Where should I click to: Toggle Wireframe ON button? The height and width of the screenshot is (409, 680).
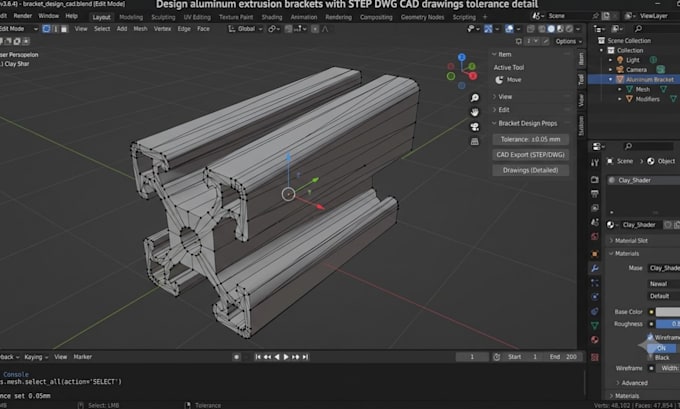[x=661, y=348]
